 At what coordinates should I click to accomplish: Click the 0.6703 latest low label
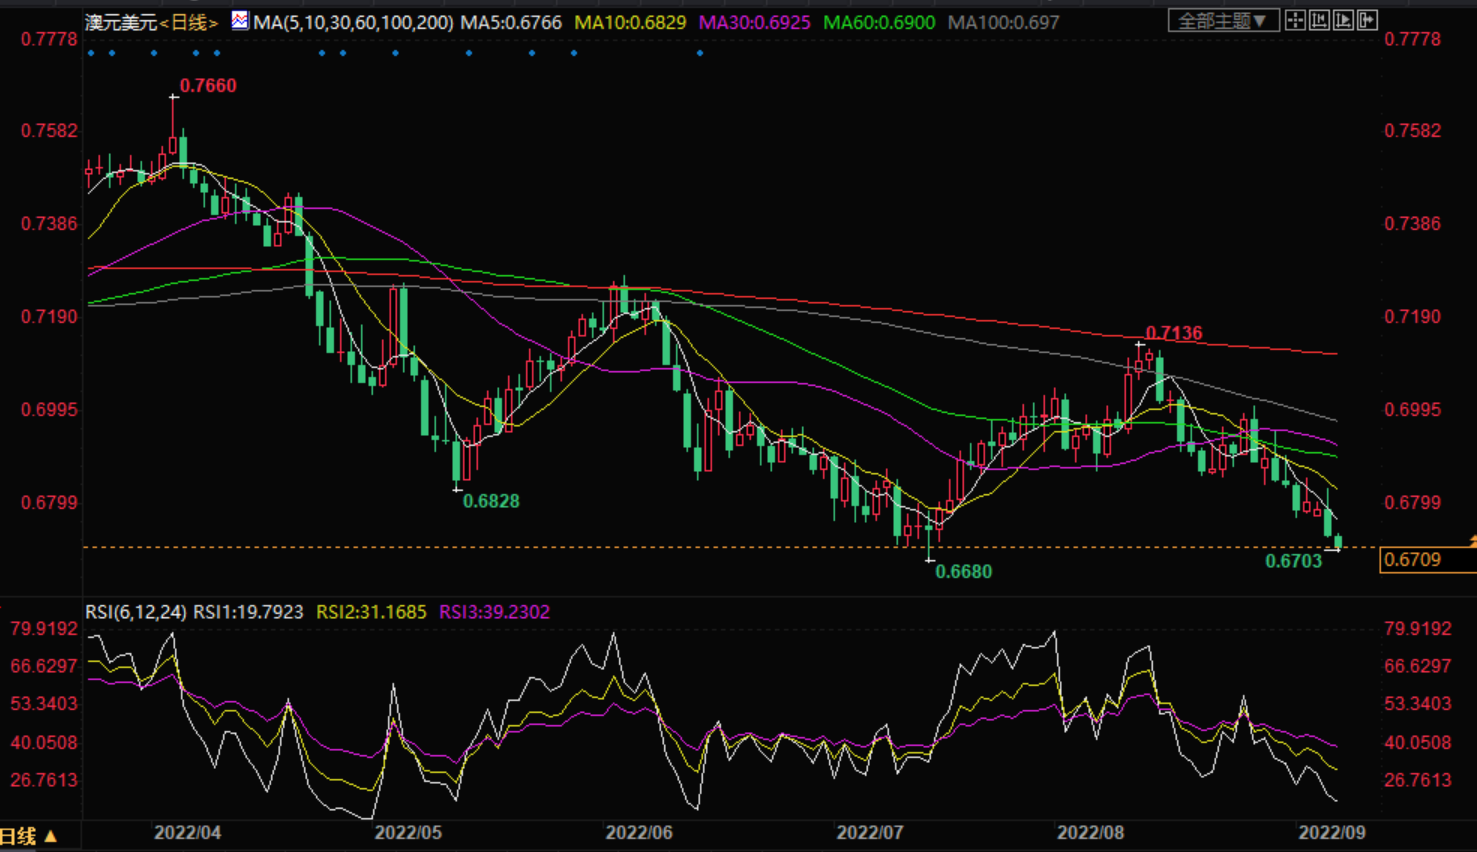tap(1294, 561)
